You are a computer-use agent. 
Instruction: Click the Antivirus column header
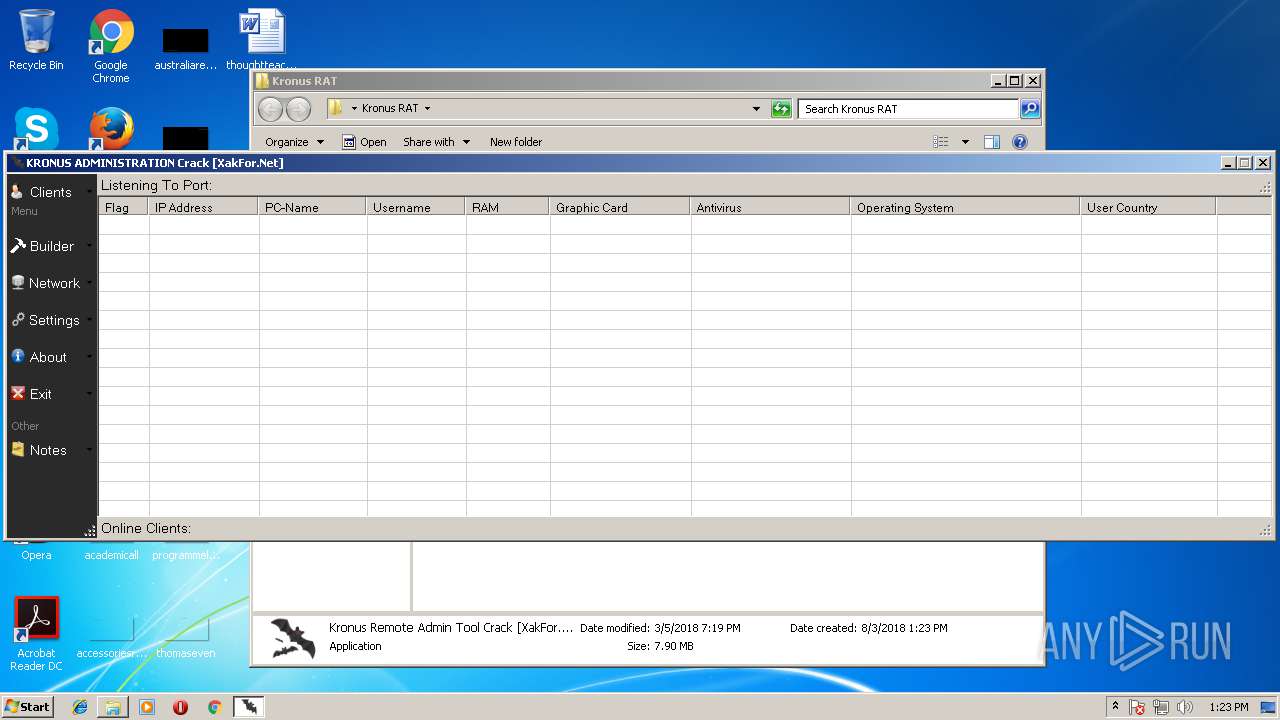(771, 207)
